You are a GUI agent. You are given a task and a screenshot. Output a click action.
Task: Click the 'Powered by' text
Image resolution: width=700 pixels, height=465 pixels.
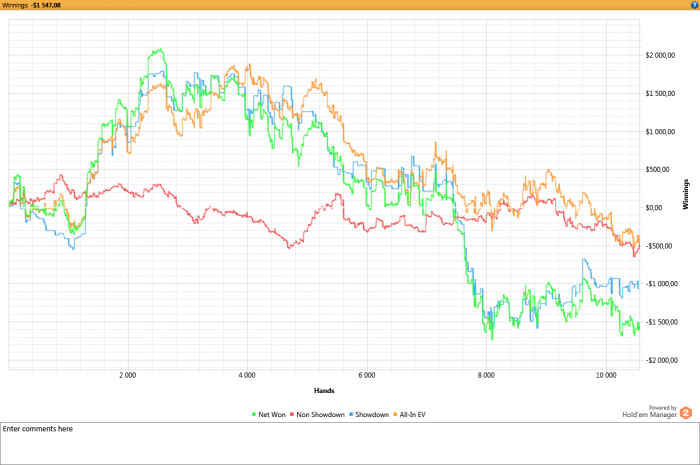point(662,407)
